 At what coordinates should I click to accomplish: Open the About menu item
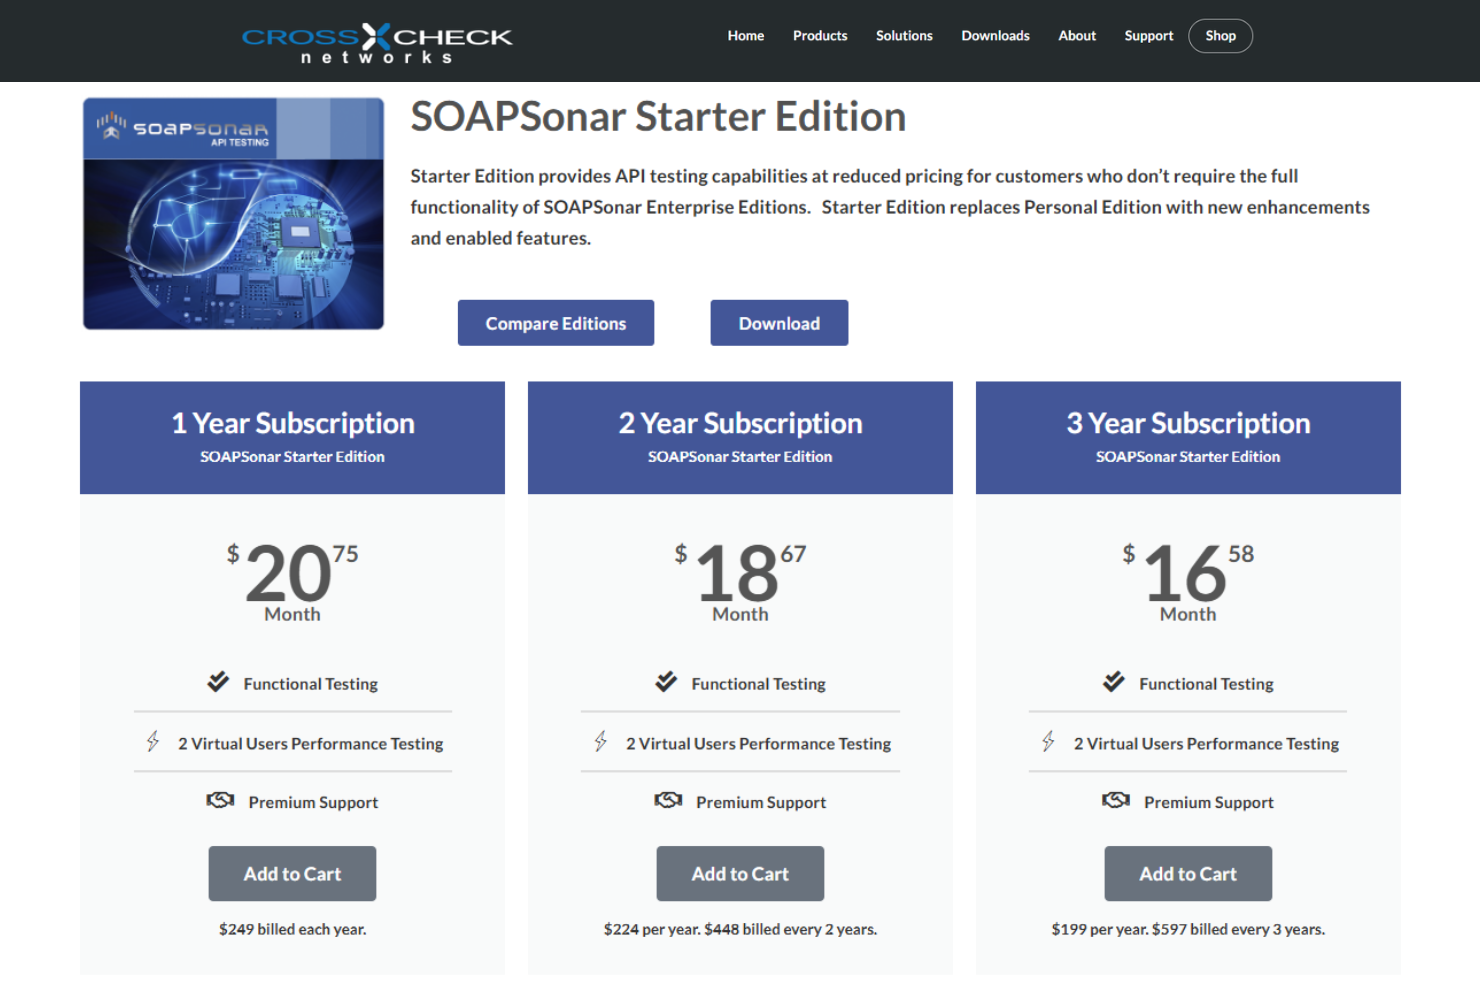pos(1077,36)
